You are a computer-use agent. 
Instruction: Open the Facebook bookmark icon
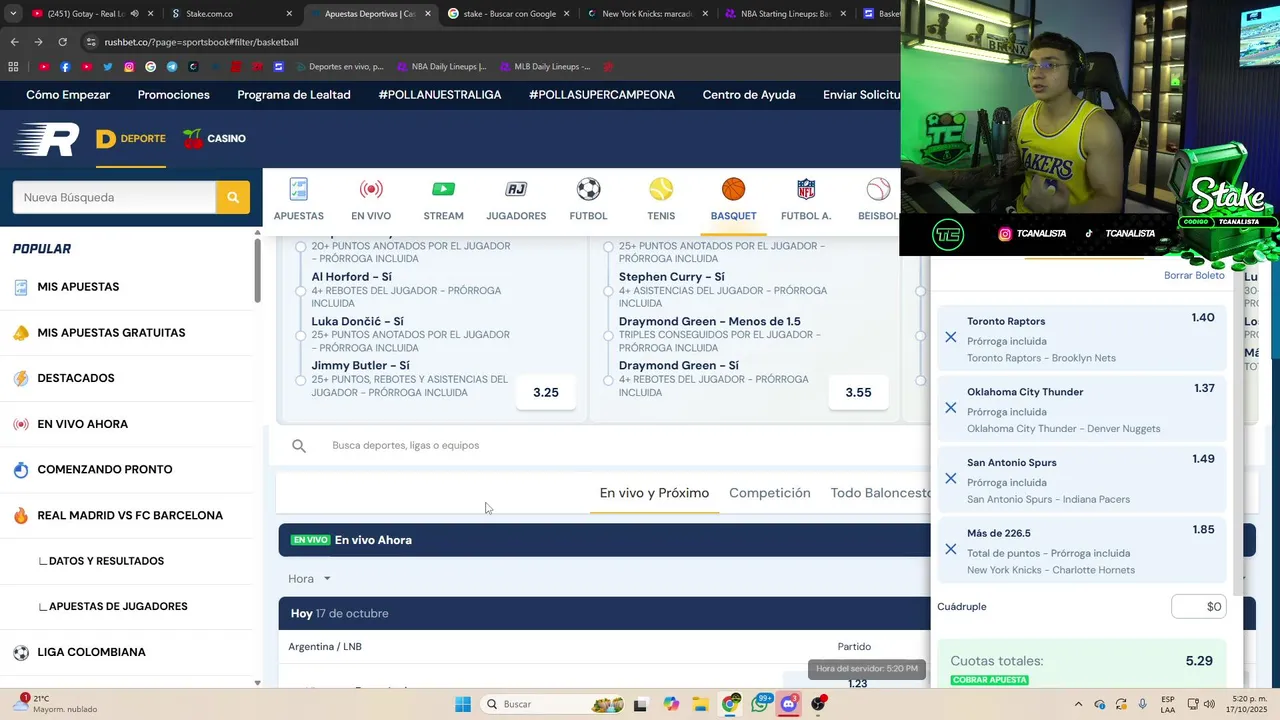tap(65, 67)
